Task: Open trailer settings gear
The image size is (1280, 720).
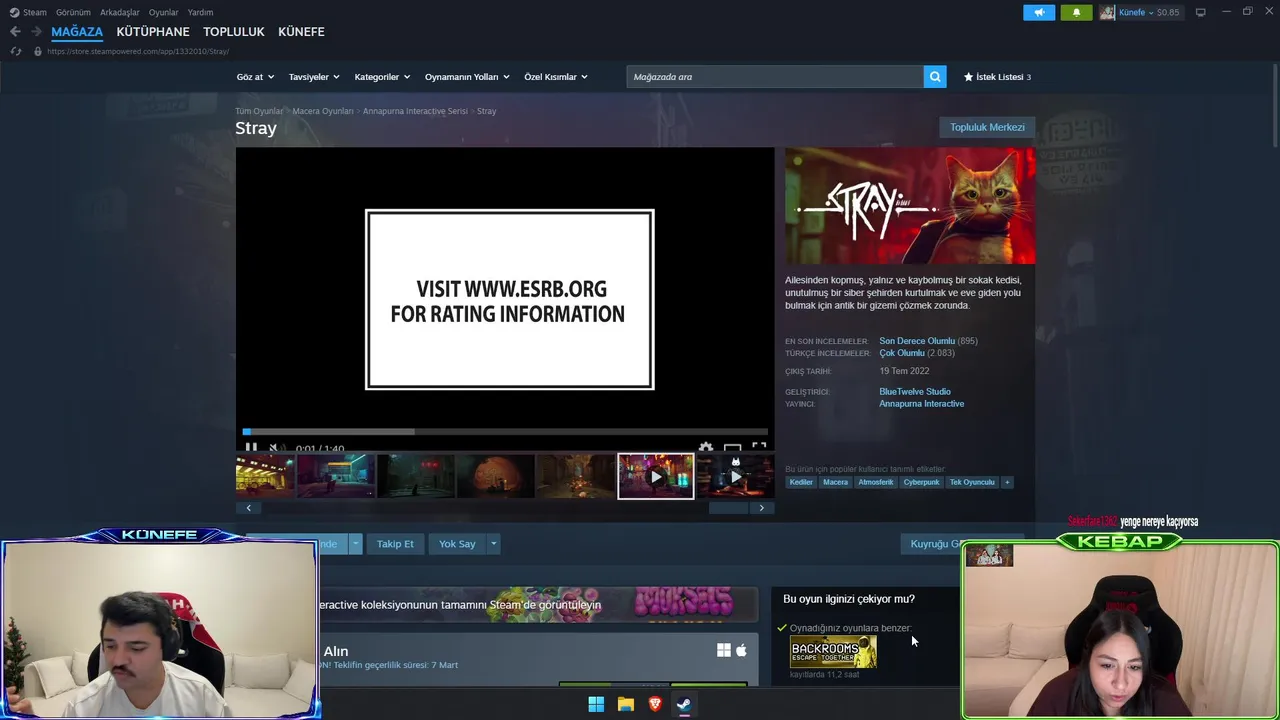Action: pyautogui.click(x=706, y=447)
